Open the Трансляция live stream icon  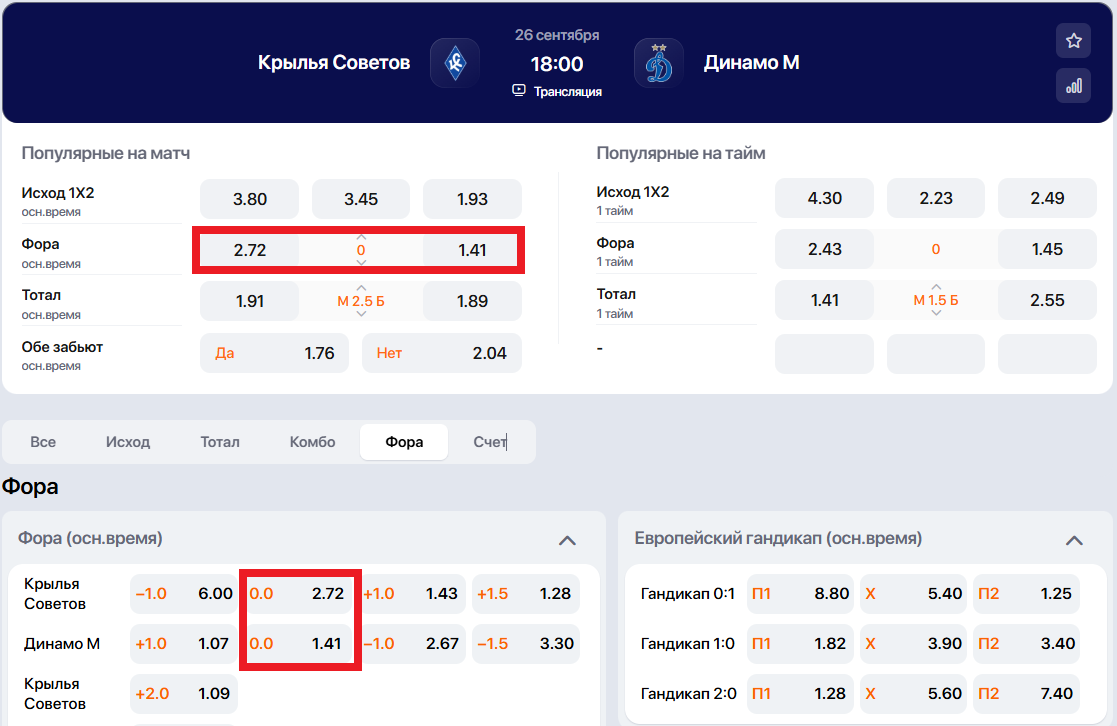tap(519, 90)
